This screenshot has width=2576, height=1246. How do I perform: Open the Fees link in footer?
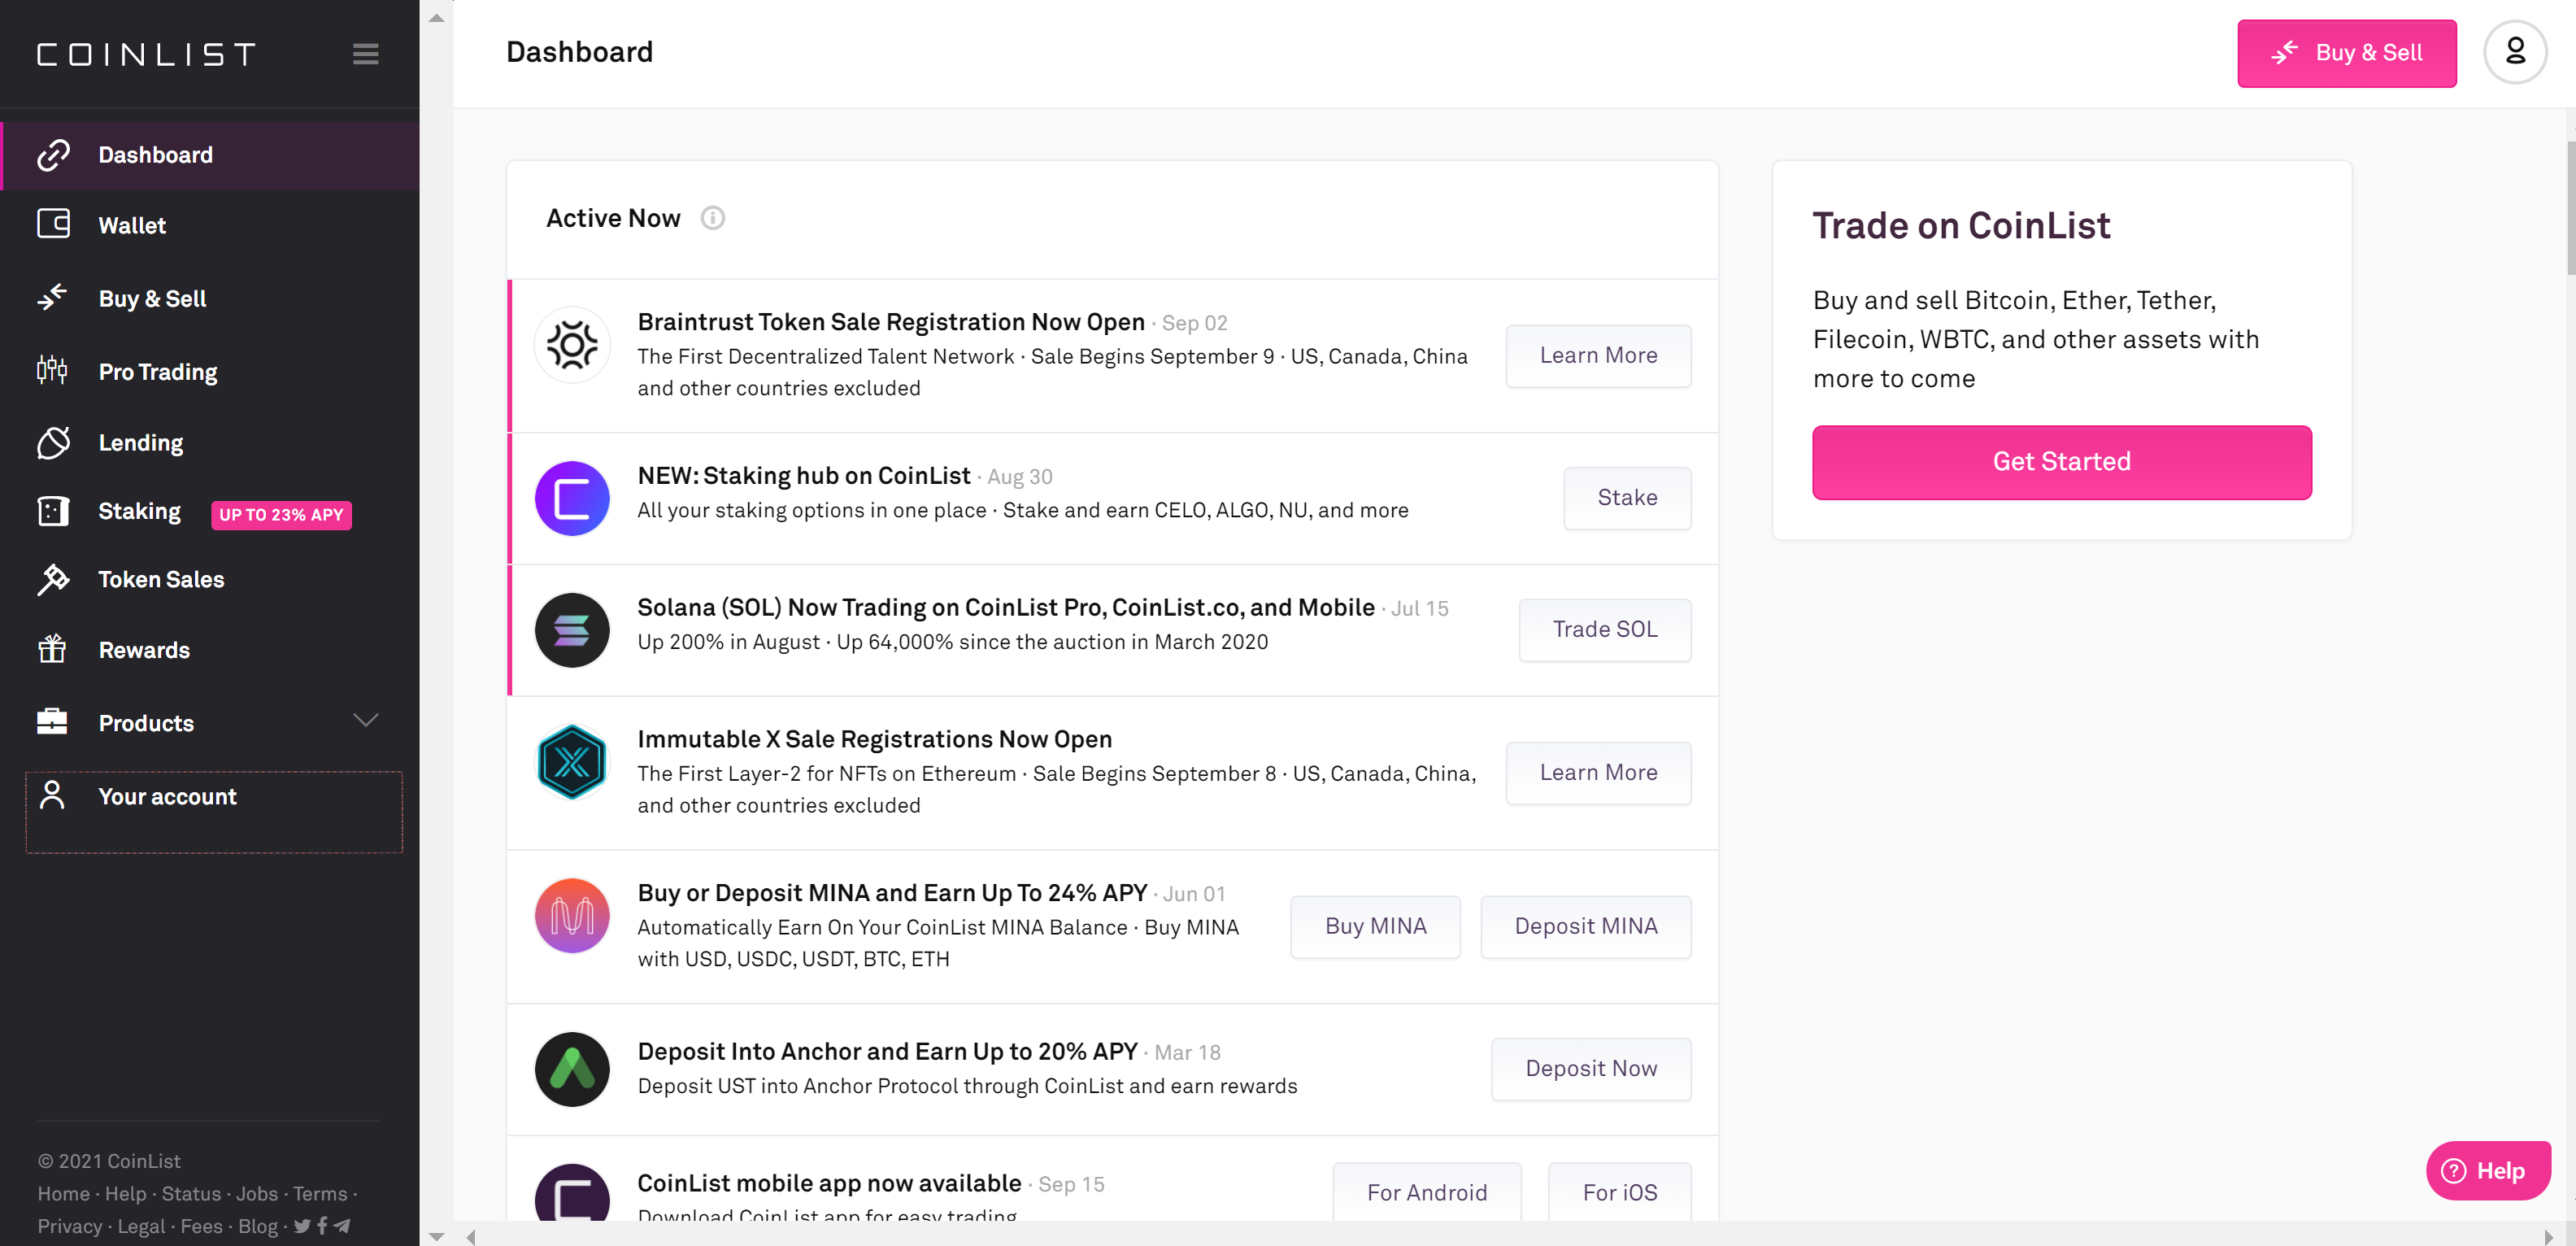(201, 1226)
